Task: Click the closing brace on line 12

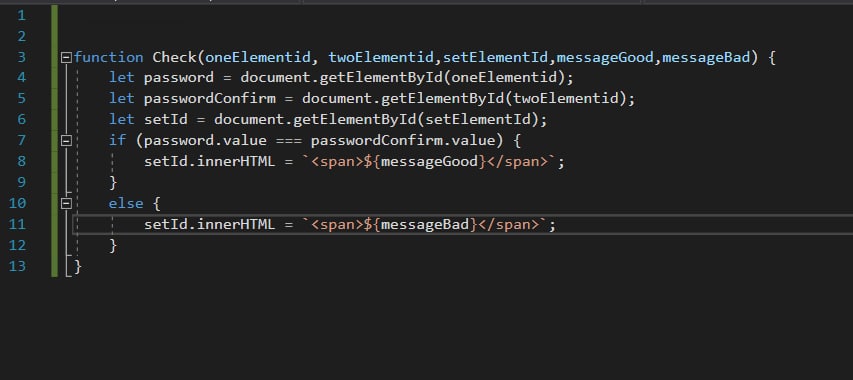Action: click(113, 245)
